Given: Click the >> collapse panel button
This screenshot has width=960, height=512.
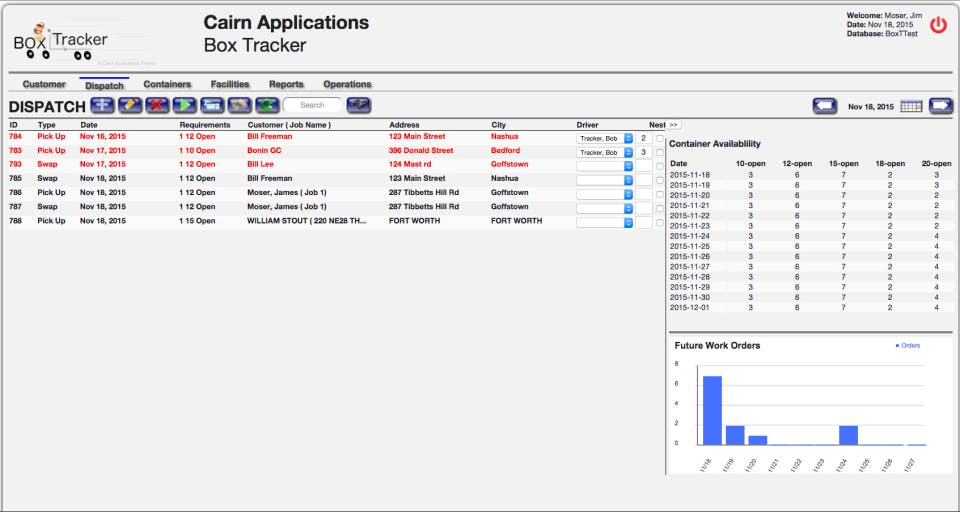Looking at the screenshot, I should (x=674, y=125).
